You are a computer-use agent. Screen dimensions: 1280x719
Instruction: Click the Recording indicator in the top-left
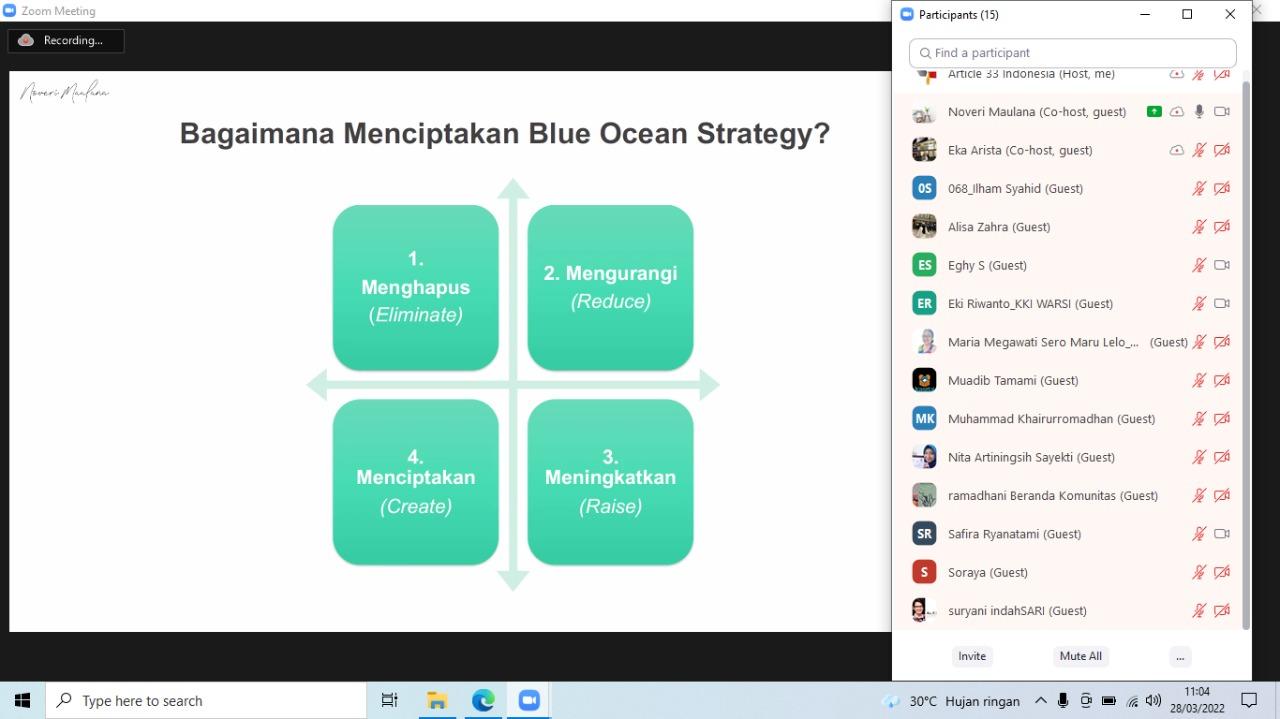[x=65, y=41]
